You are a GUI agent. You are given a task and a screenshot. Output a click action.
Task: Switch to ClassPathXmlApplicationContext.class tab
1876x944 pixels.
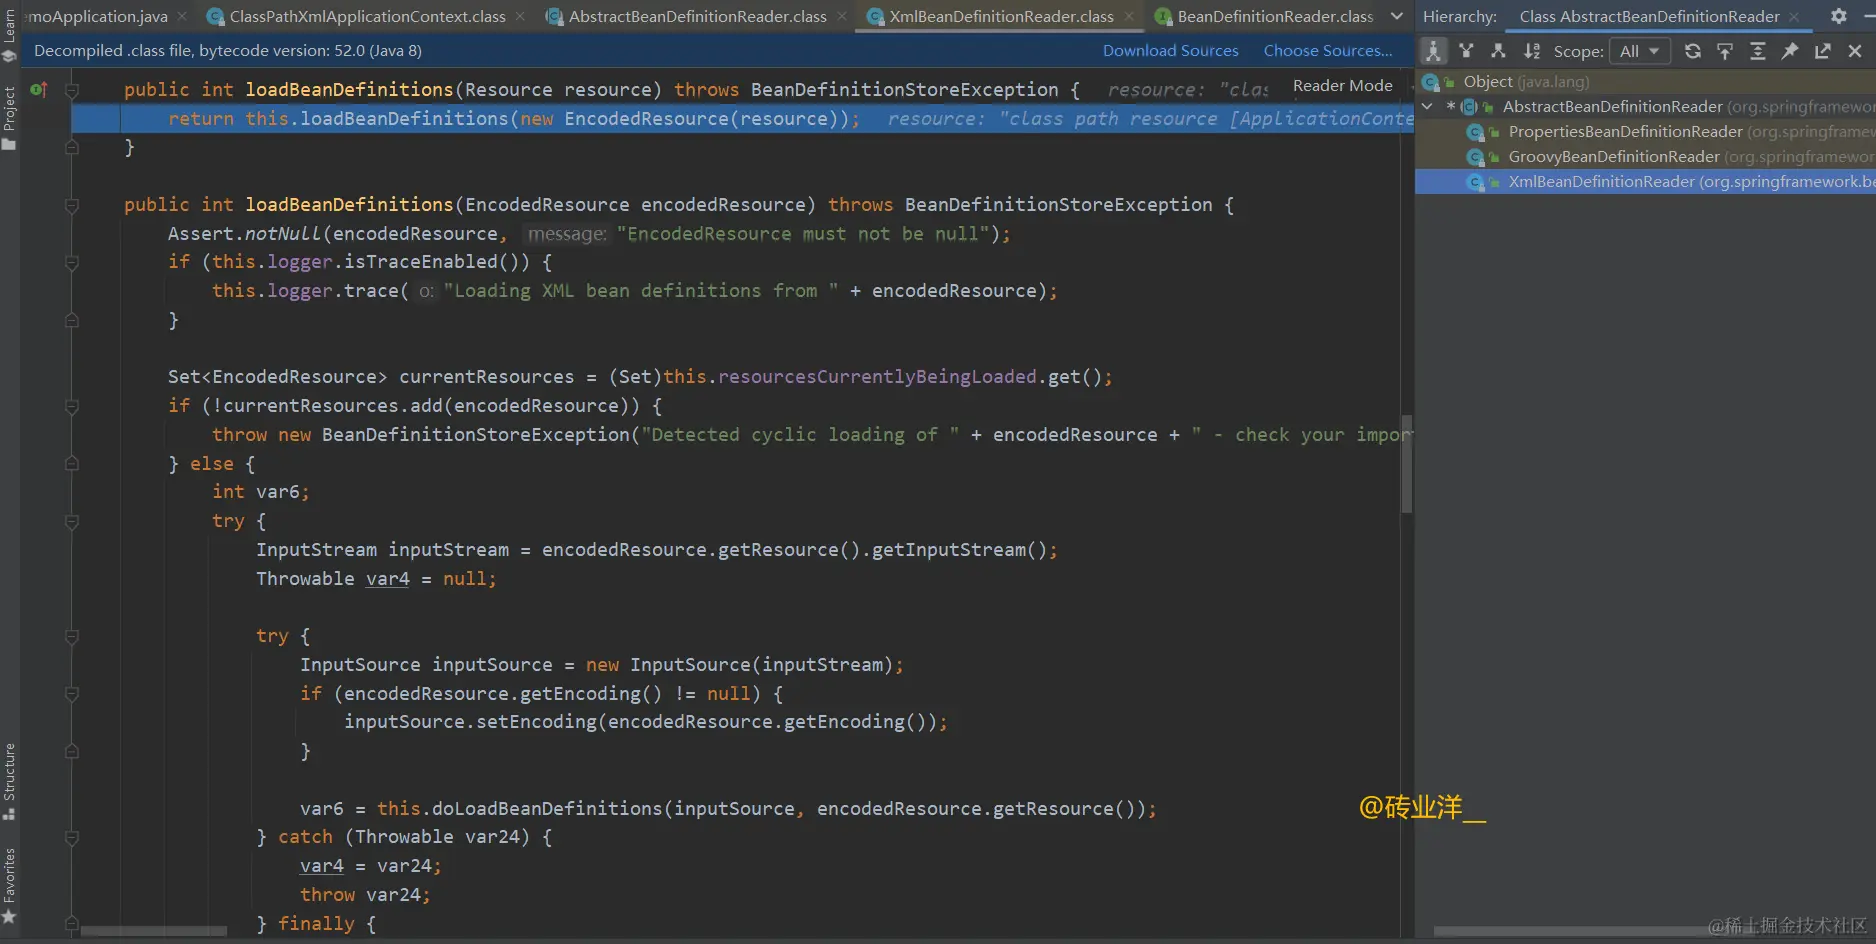coord(366,16)
